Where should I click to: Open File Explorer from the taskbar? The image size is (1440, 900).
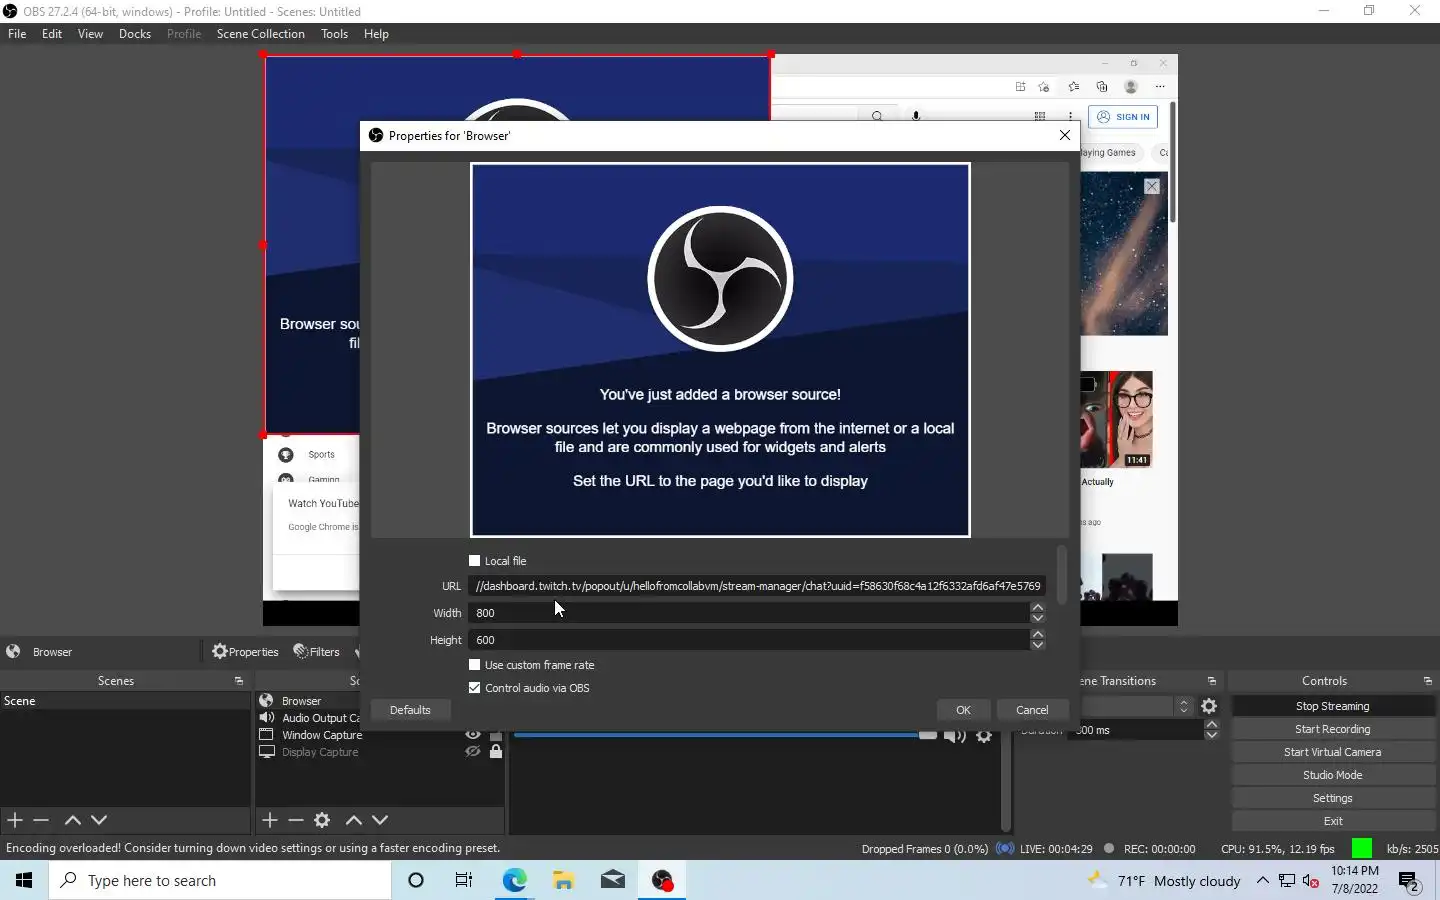tap(564, 880)
